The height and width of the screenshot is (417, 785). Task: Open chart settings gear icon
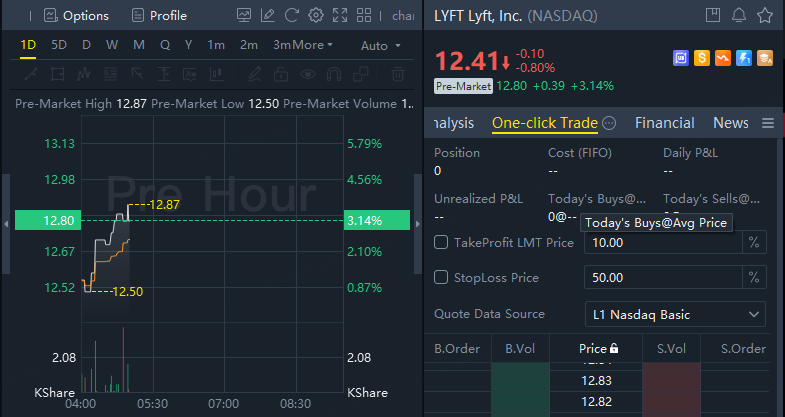click(x=315, y=15)
